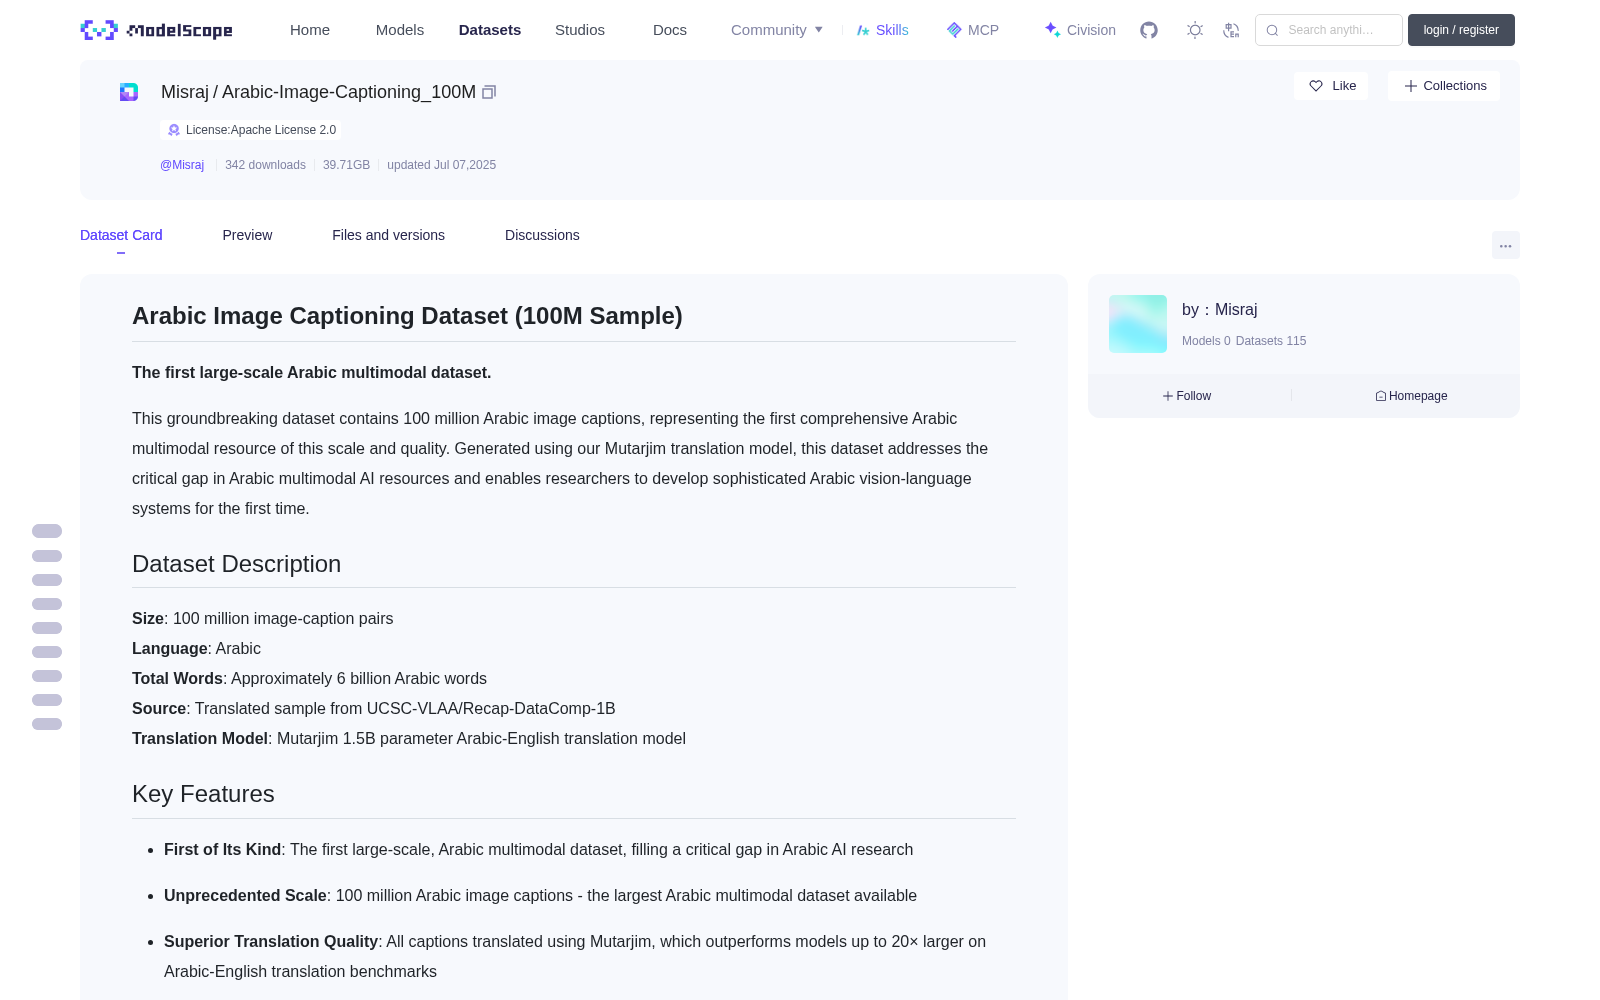Click the login / register button

pyautogui.click(x=1461, y=30)
